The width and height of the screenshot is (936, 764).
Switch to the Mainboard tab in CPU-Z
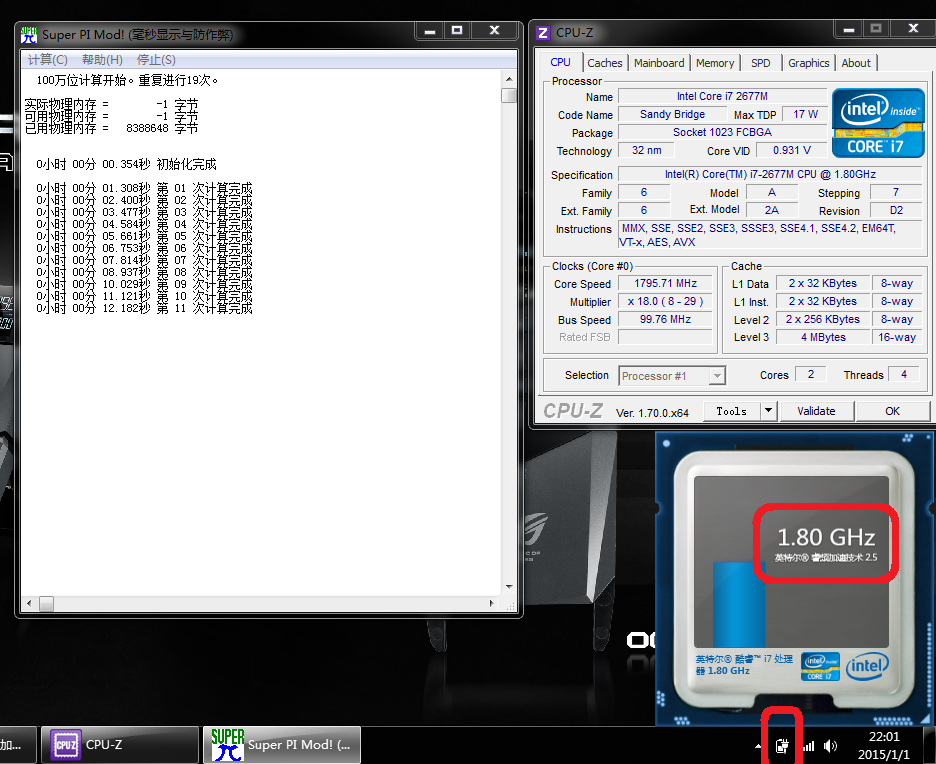click(x=659, y=63)
